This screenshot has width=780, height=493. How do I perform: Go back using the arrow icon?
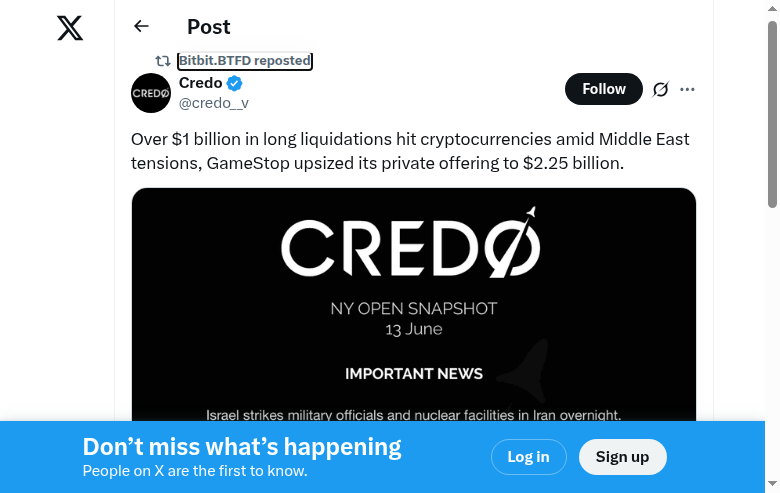pos(141,27)
